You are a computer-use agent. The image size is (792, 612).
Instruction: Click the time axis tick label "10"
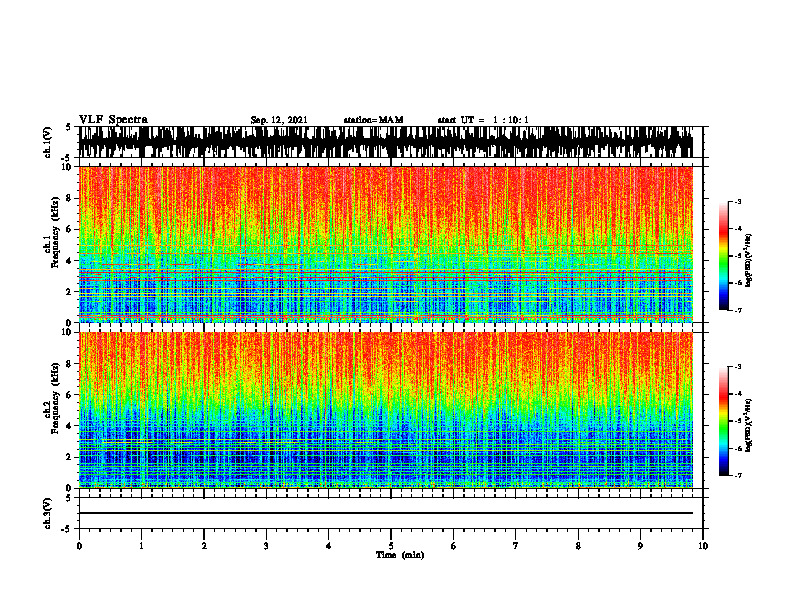pyautogui.click(x=703, y=546)
